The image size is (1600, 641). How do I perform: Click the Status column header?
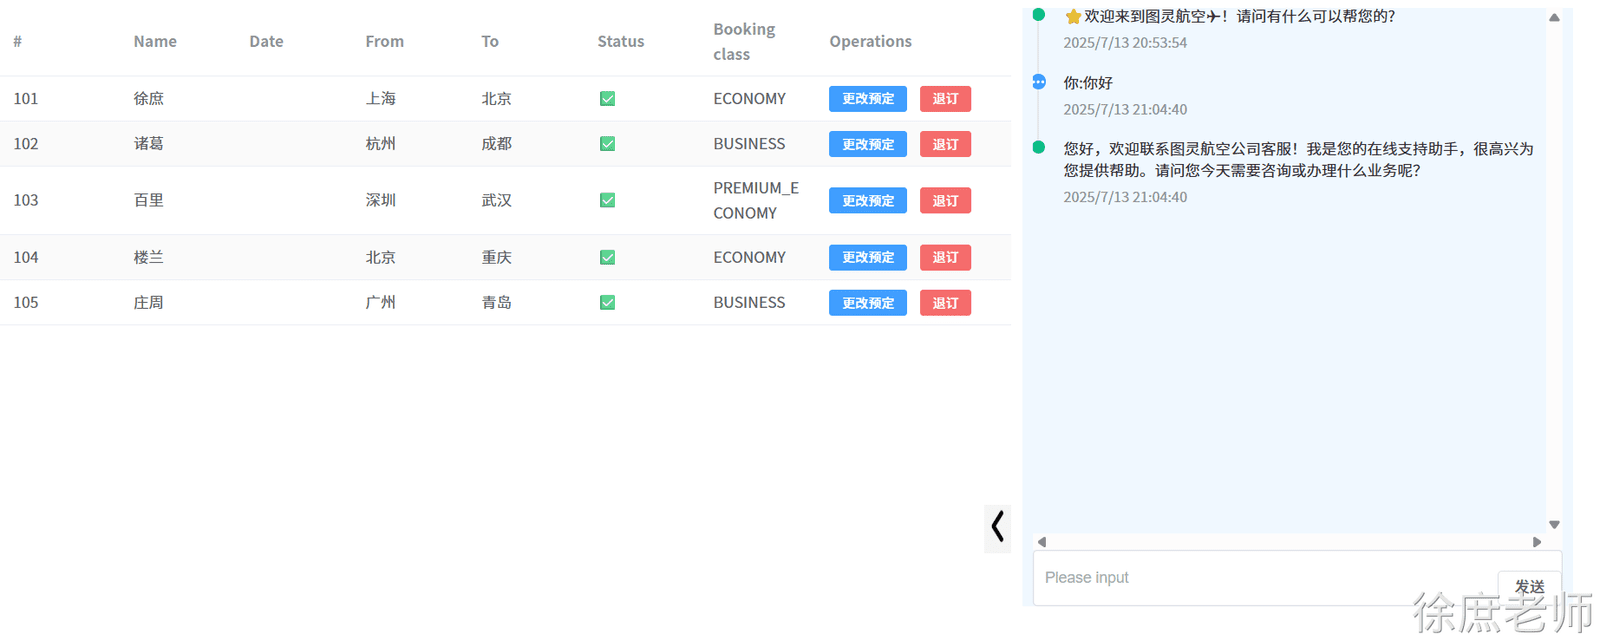pos(621,41)
